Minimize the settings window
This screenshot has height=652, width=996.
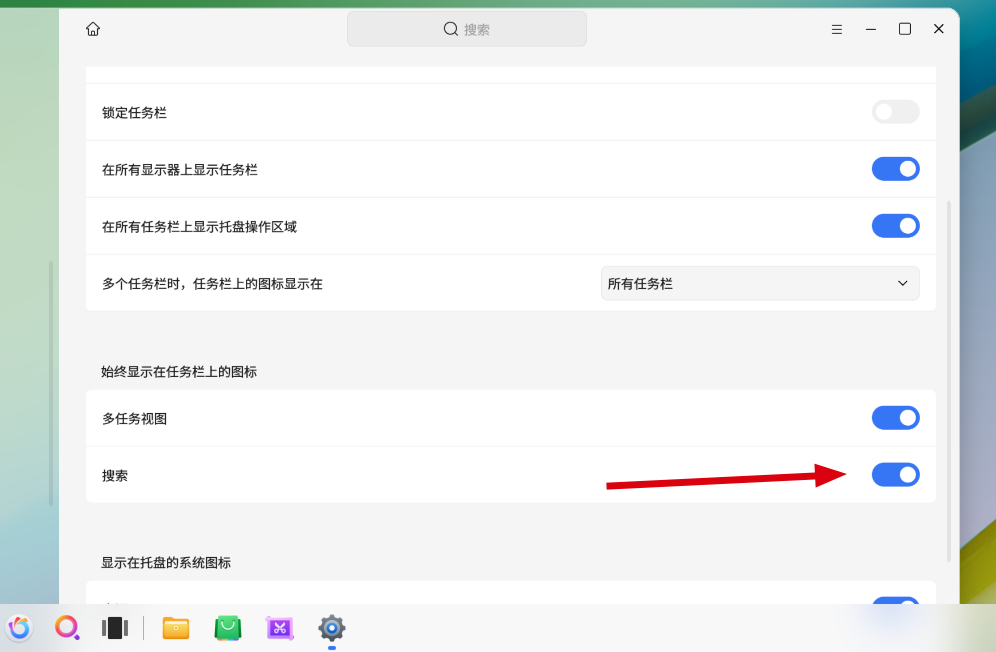click(871, 29)
